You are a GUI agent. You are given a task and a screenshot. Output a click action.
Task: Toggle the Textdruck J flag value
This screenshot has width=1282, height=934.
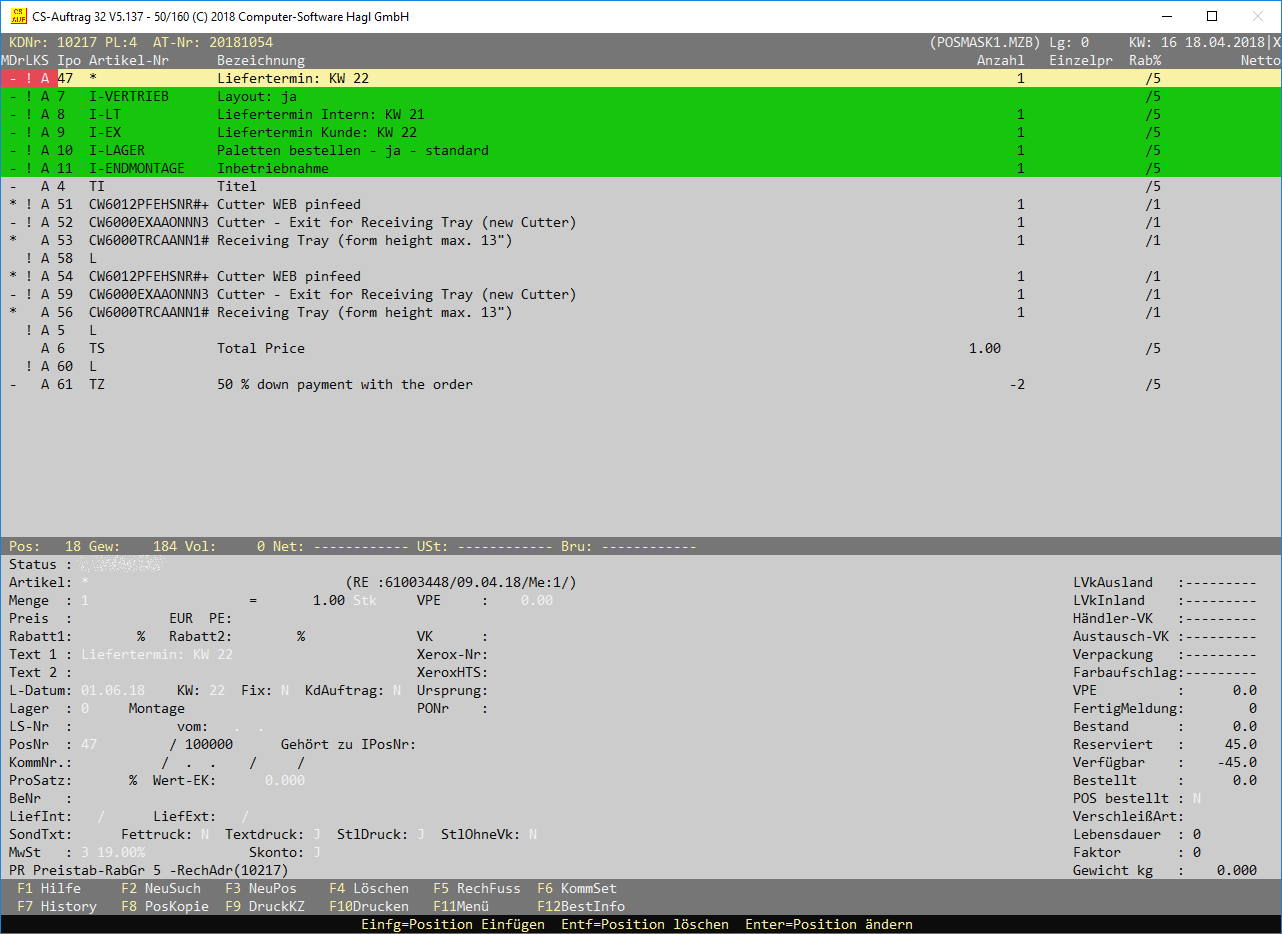coord(316,834)
